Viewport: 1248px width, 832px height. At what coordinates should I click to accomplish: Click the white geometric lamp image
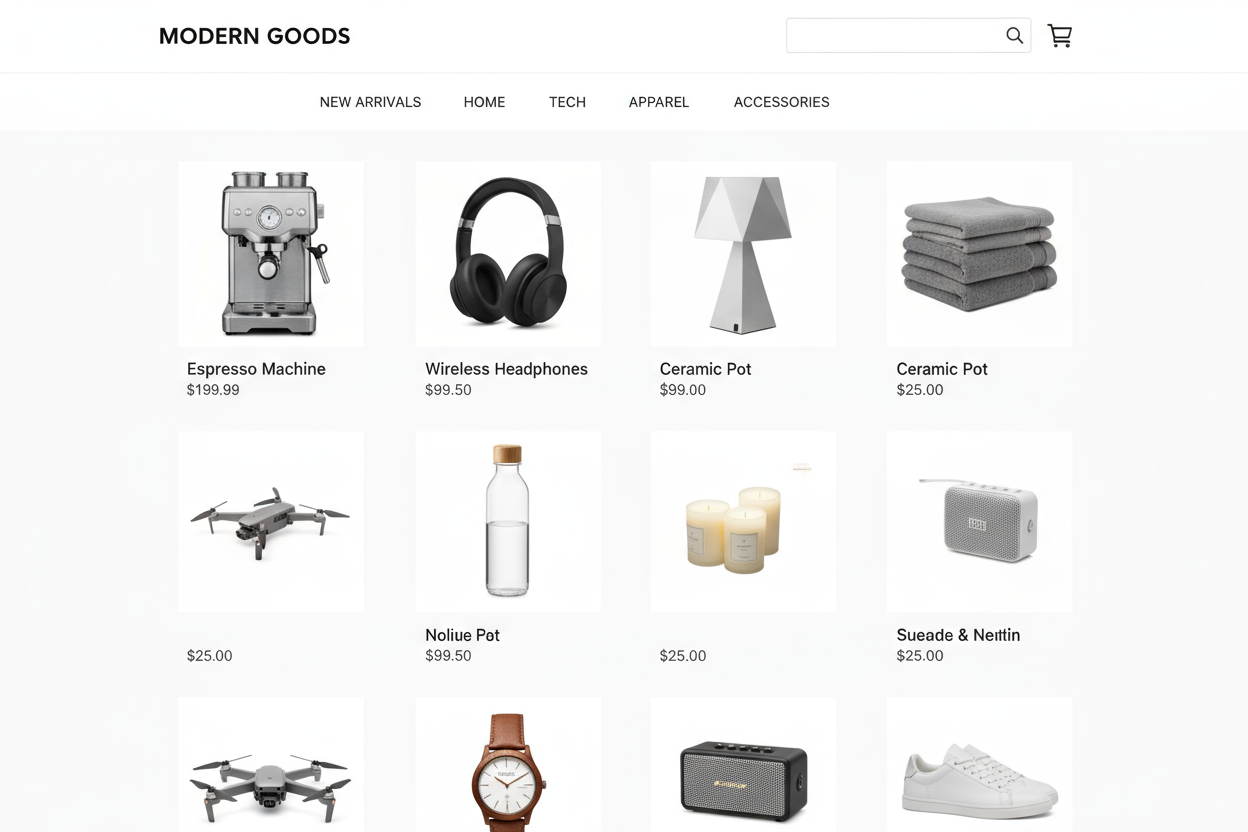(743, 254)
